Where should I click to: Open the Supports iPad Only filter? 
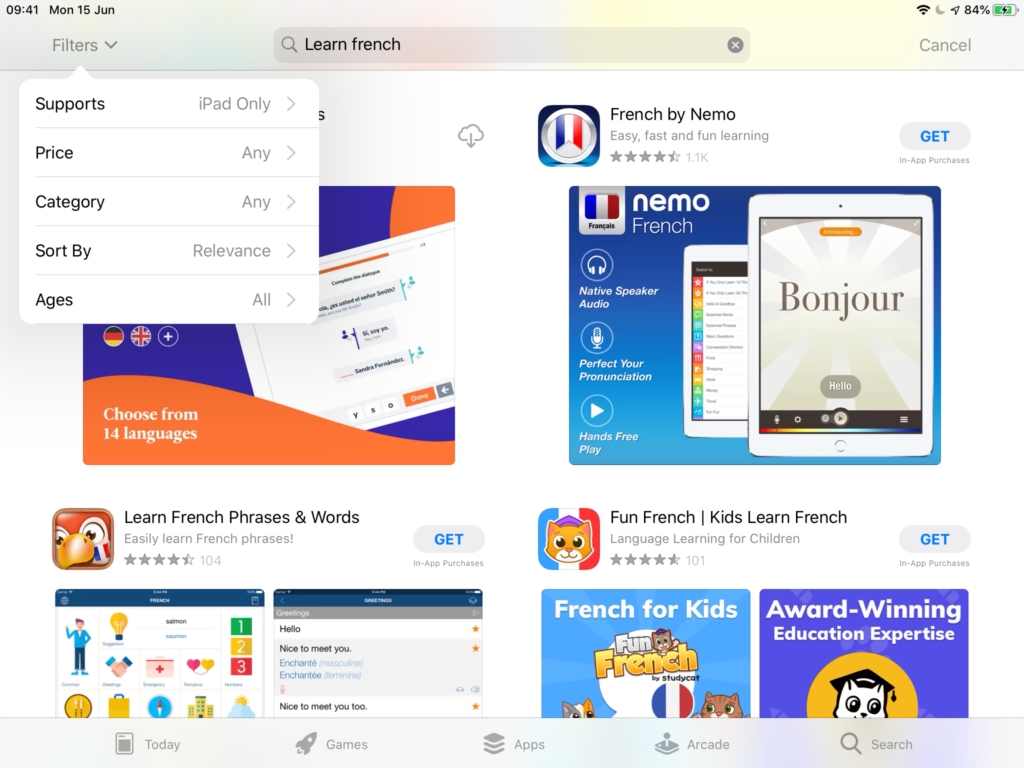coord(168,104)
